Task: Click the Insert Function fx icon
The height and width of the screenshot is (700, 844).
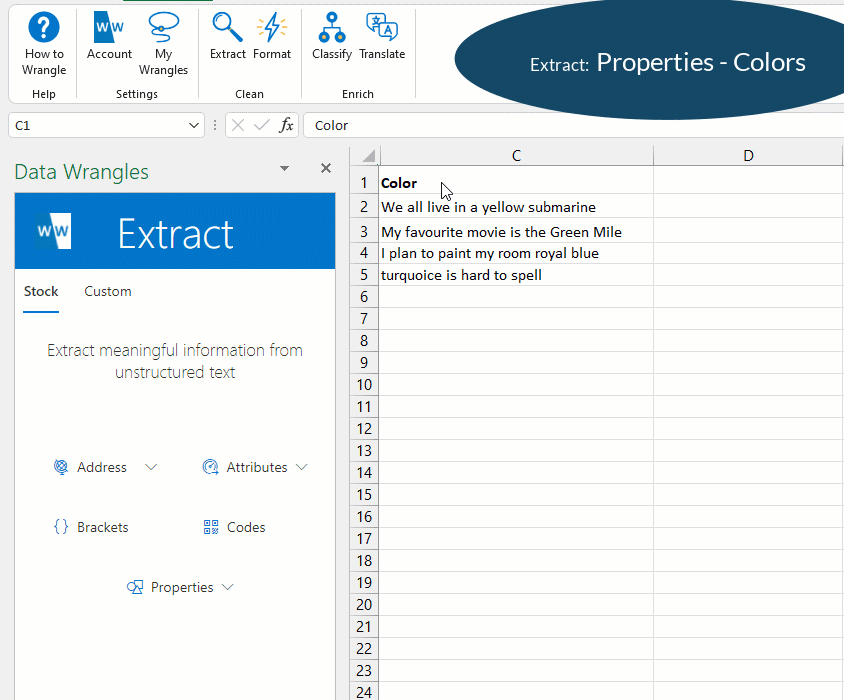Action: click(x=286, y=125)
